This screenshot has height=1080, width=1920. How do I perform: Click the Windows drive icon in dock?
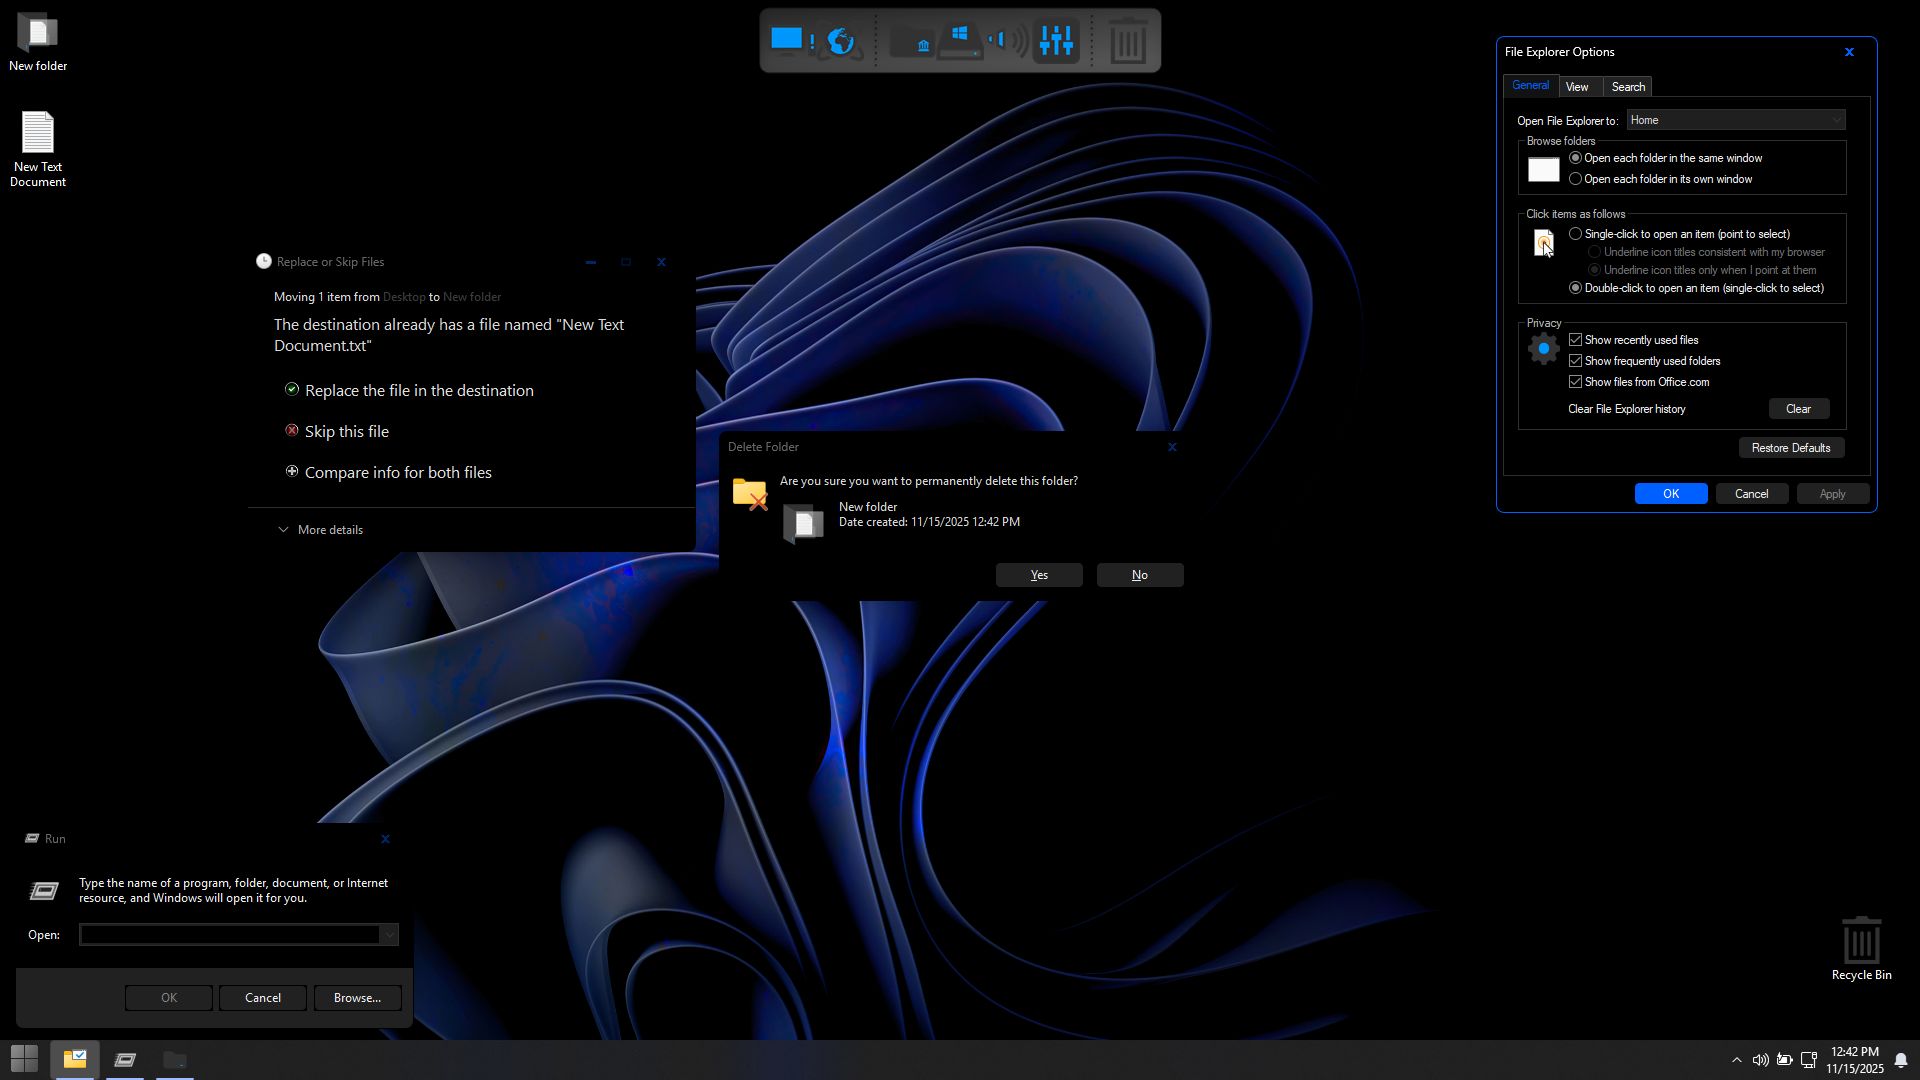[960, 41]
